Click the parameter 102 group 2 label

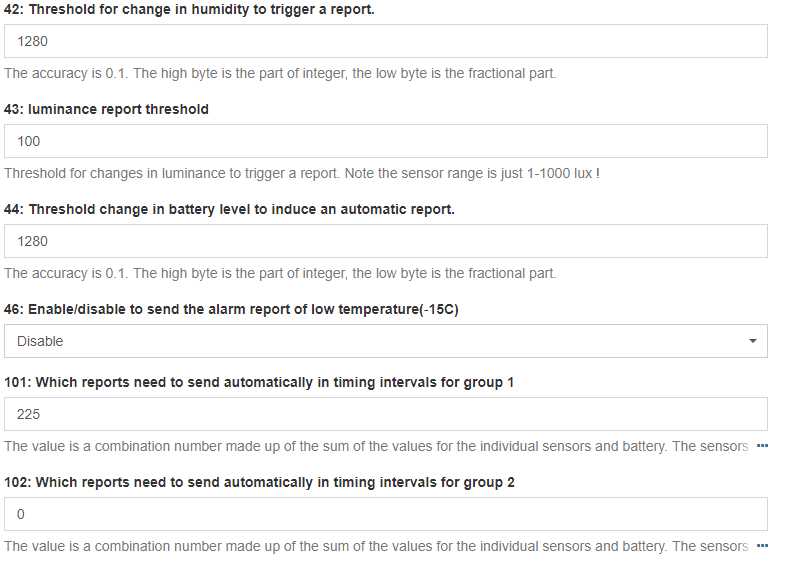(259, 482)
